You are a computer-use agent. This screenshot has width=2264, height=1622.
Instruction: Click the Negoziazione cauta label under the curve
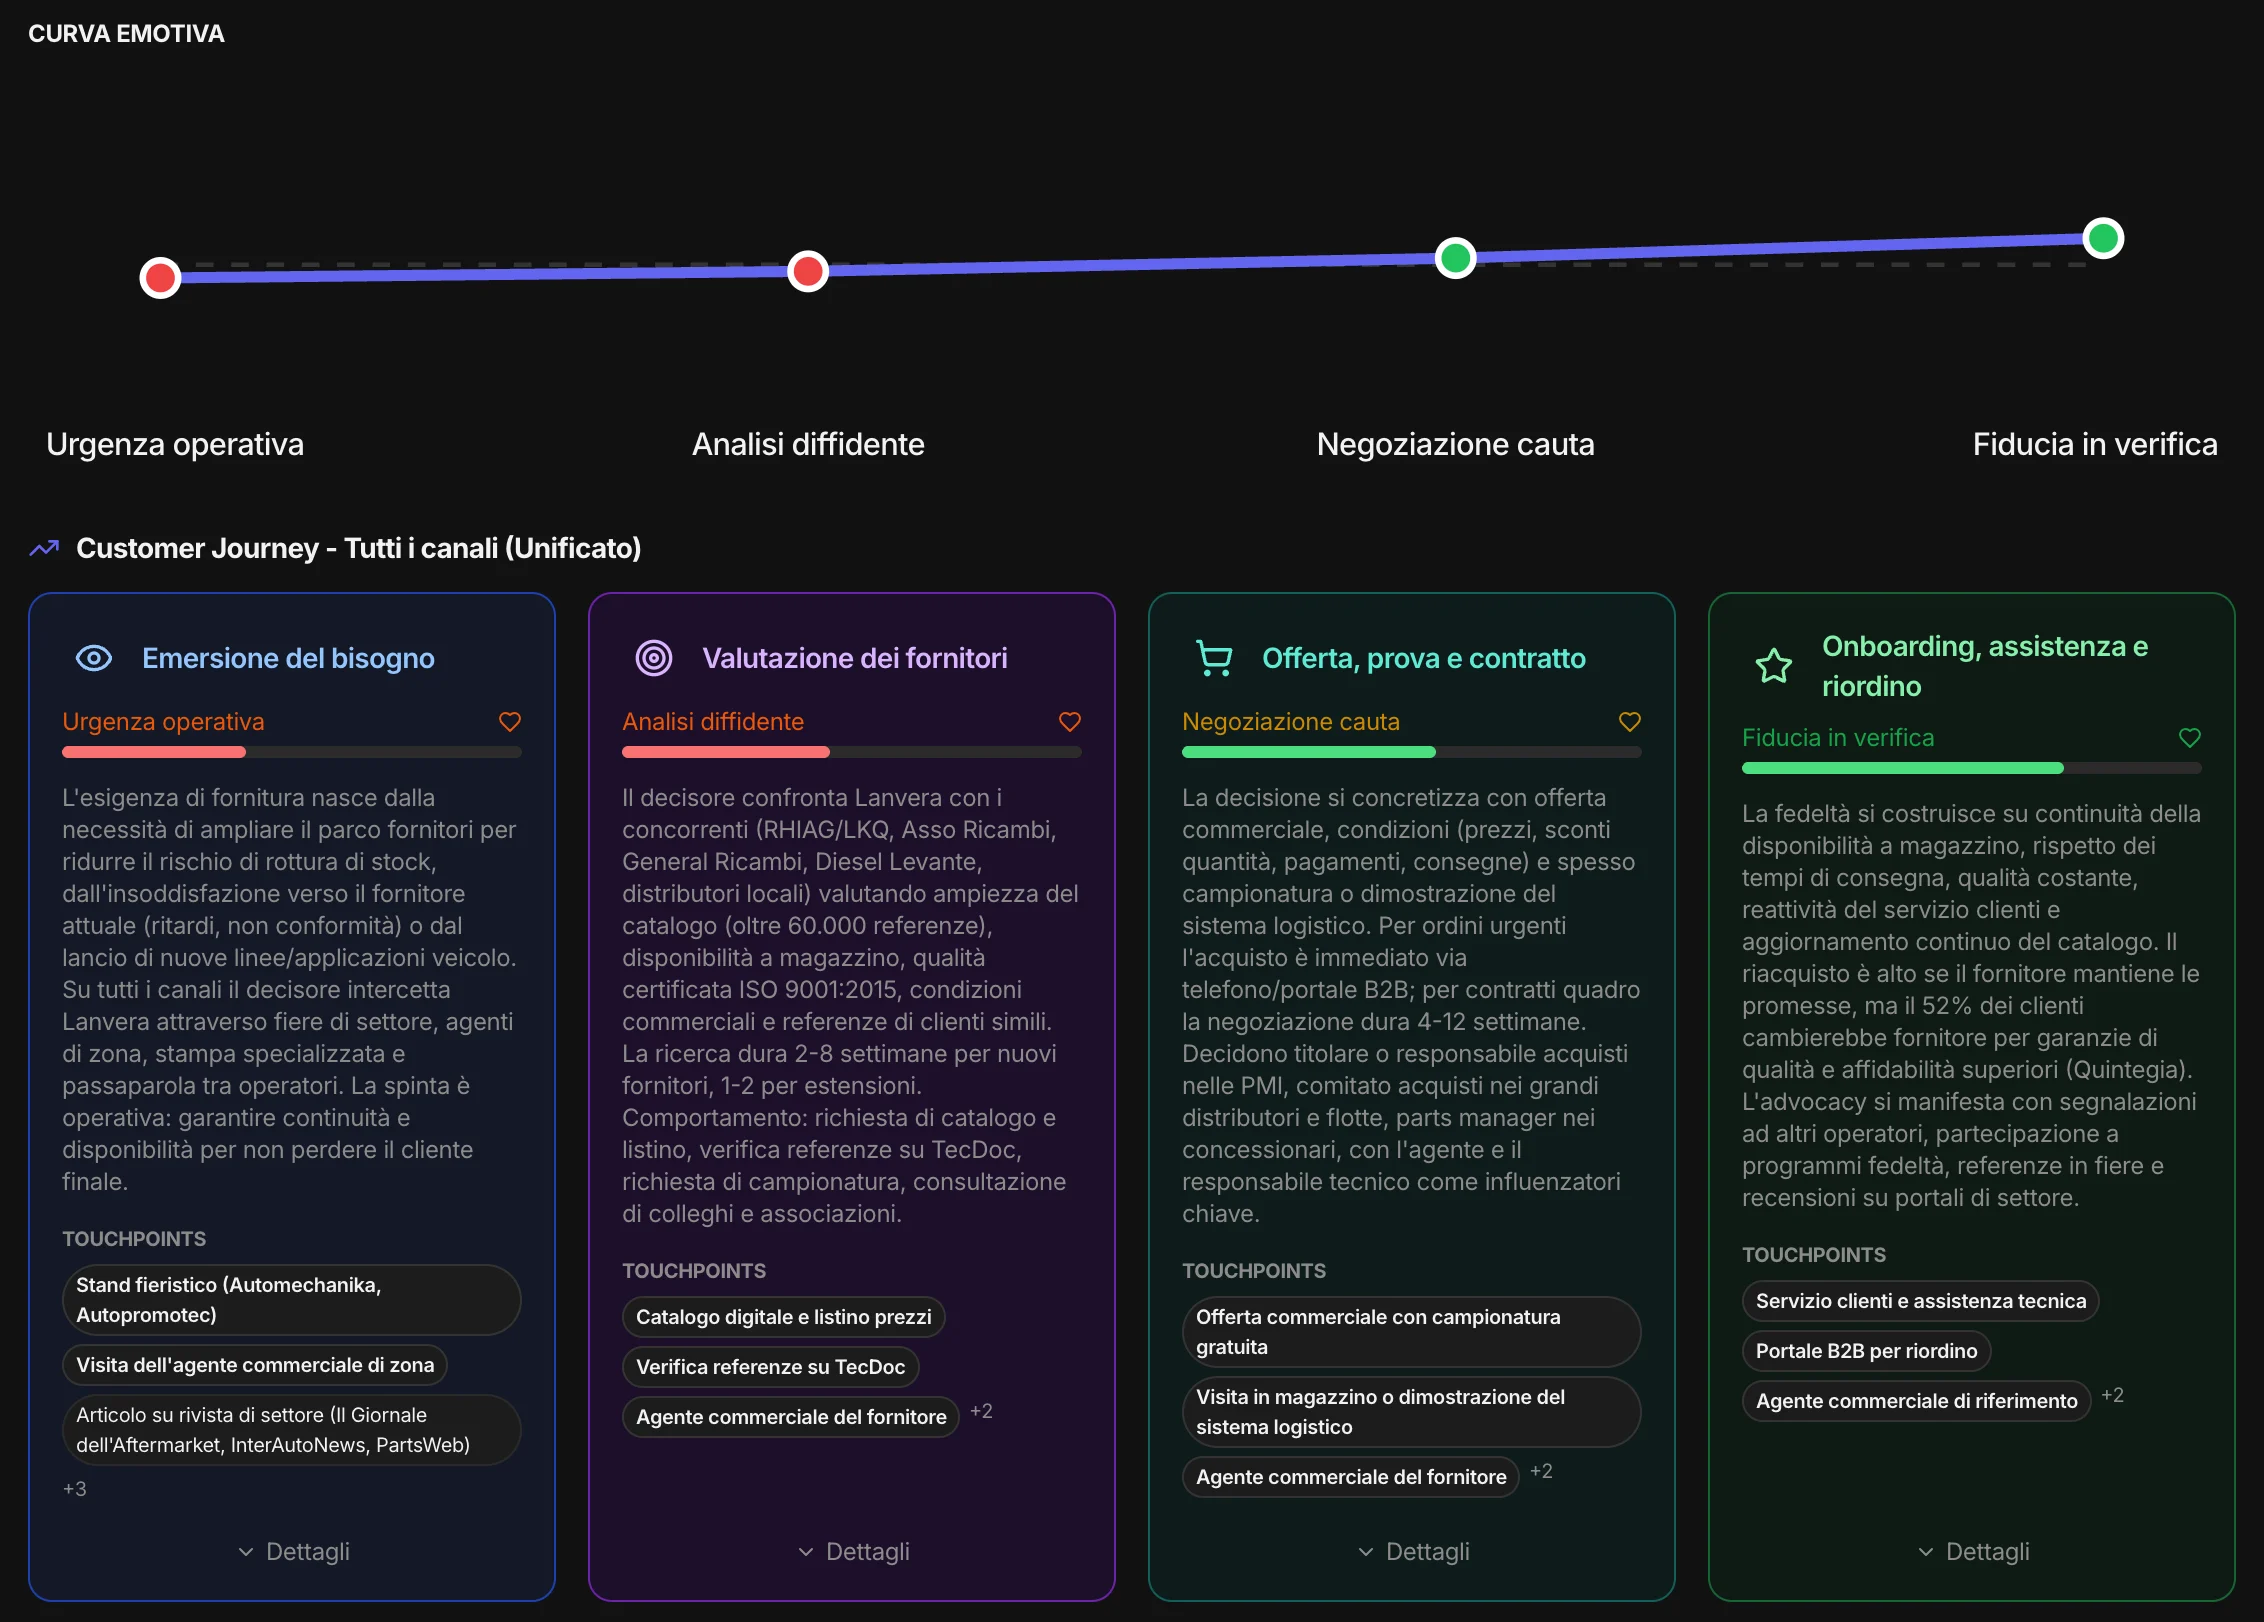pos(1456,444)
